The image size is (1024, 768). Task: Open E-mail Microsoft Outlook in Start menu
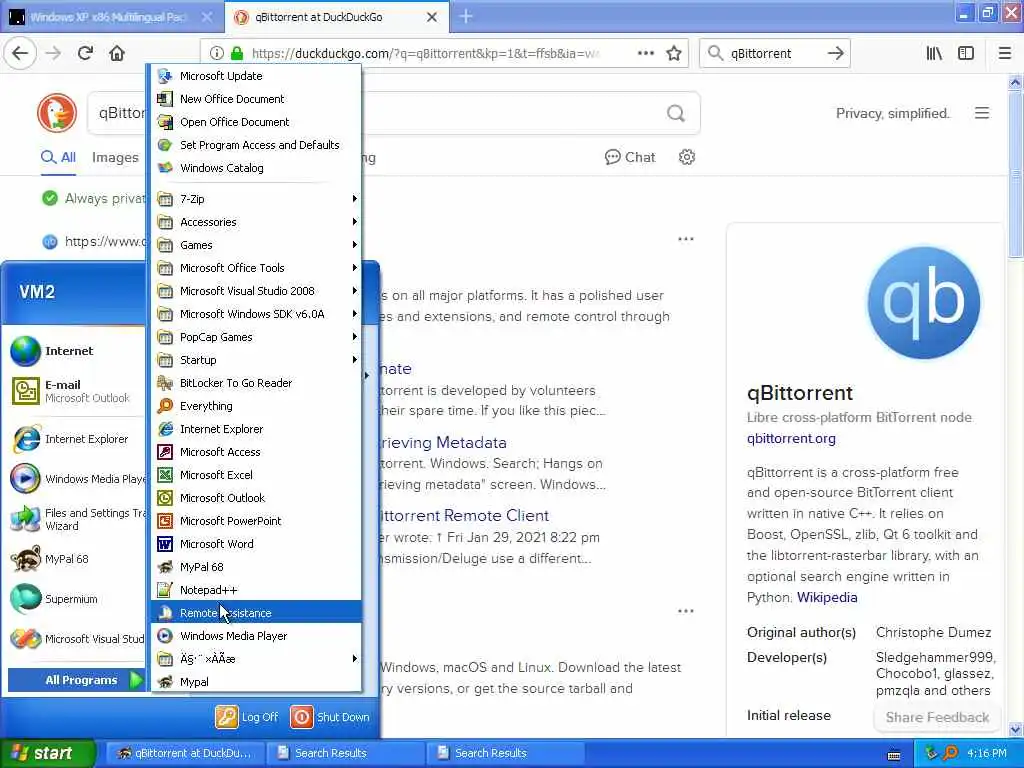[x=75, y=391]
